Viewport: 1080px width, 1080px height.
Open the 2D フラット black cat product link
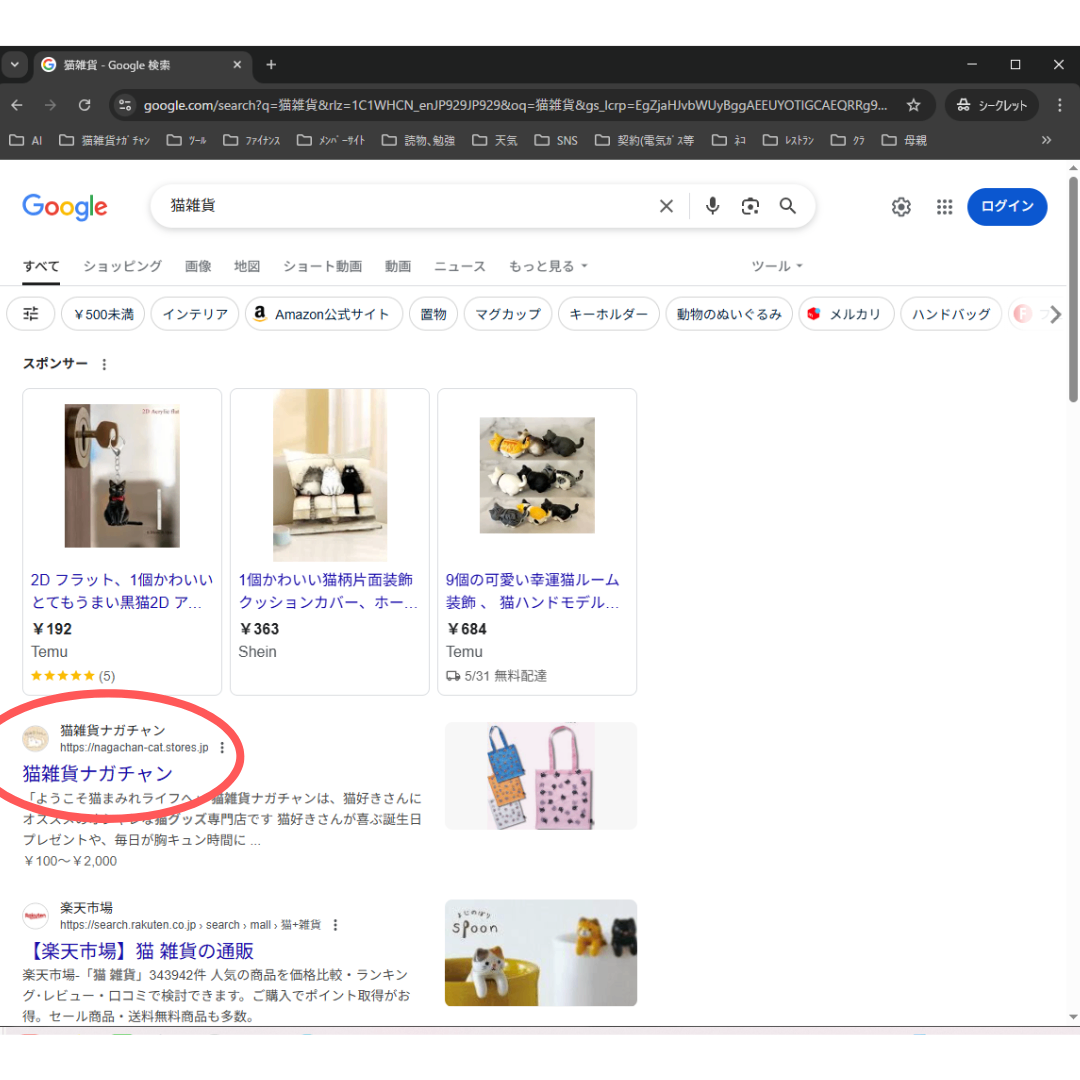[122, 591]
